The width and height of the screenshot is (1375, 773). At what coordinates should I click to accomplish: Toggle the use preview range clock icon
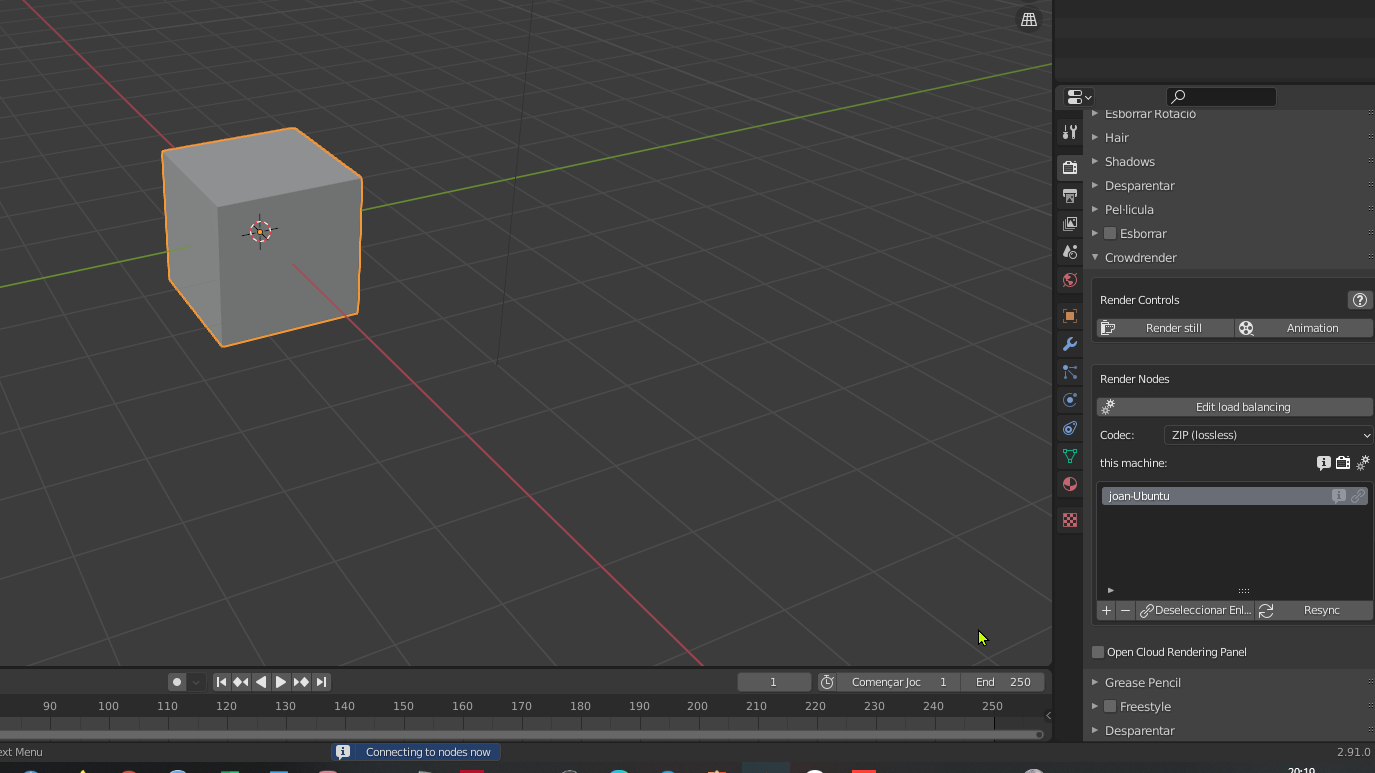827,682
